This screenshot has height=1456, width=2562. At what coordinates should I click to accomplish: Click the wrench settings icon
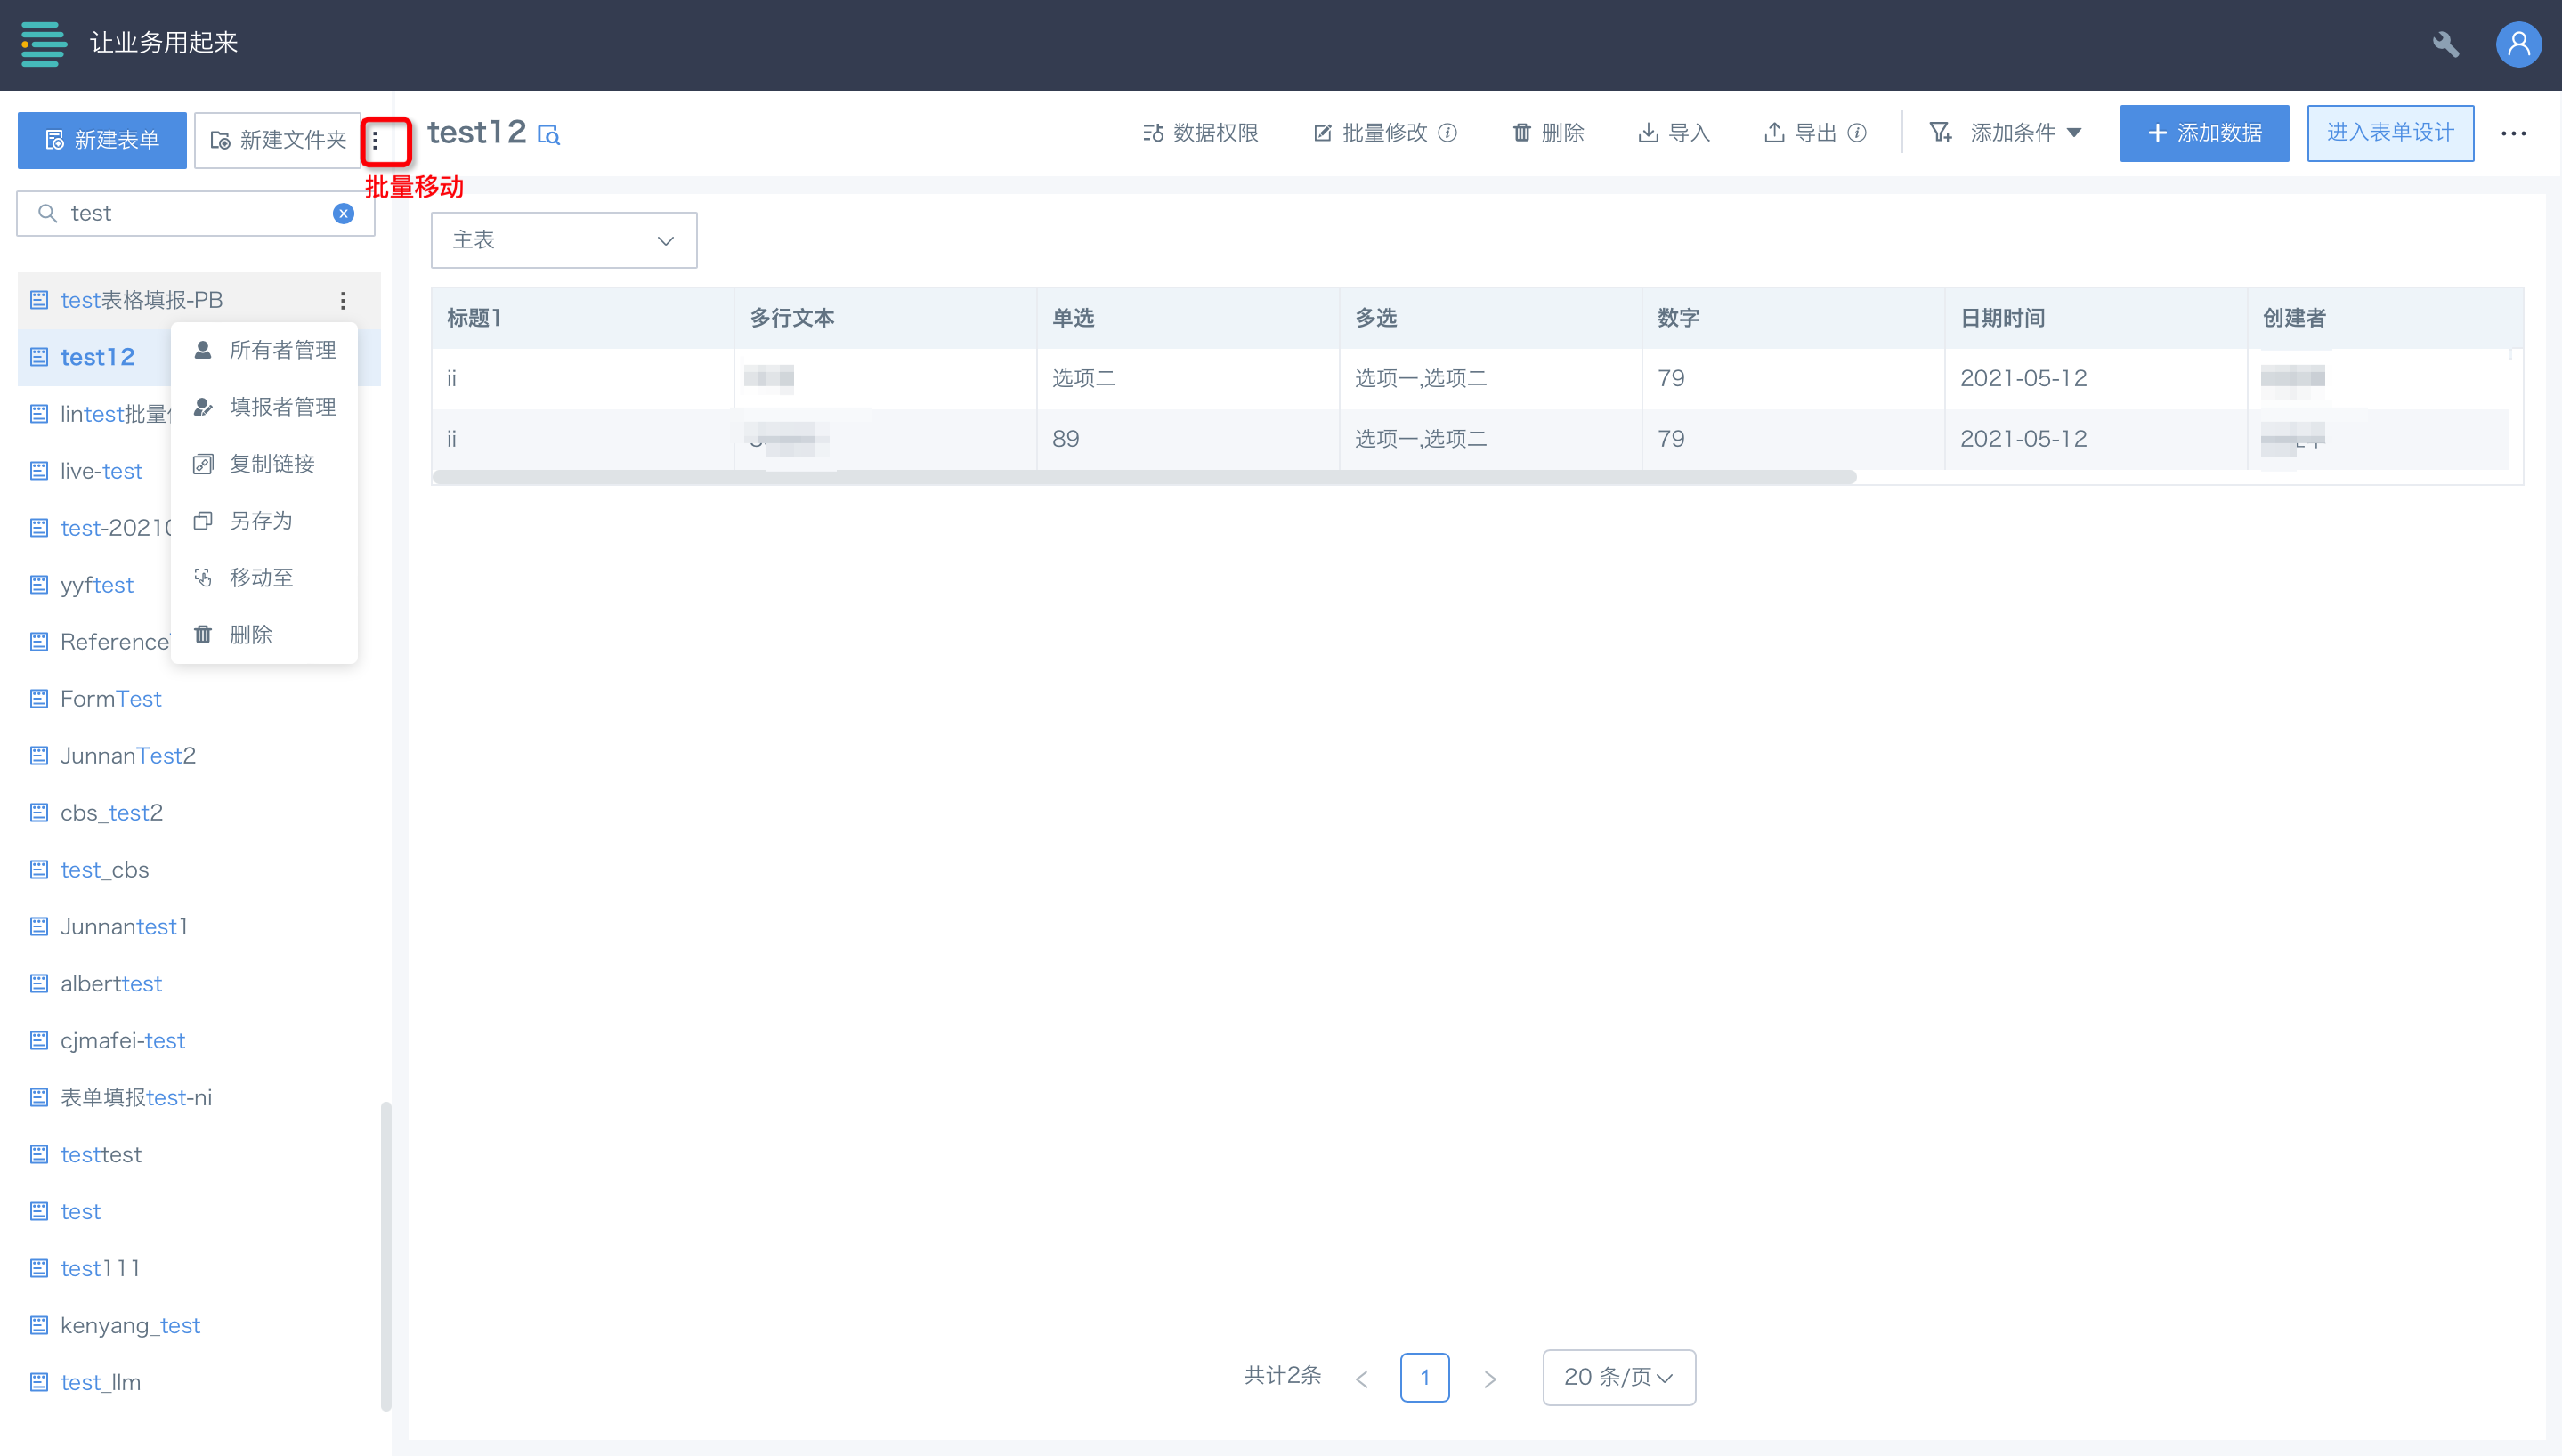pos(2445,44)
